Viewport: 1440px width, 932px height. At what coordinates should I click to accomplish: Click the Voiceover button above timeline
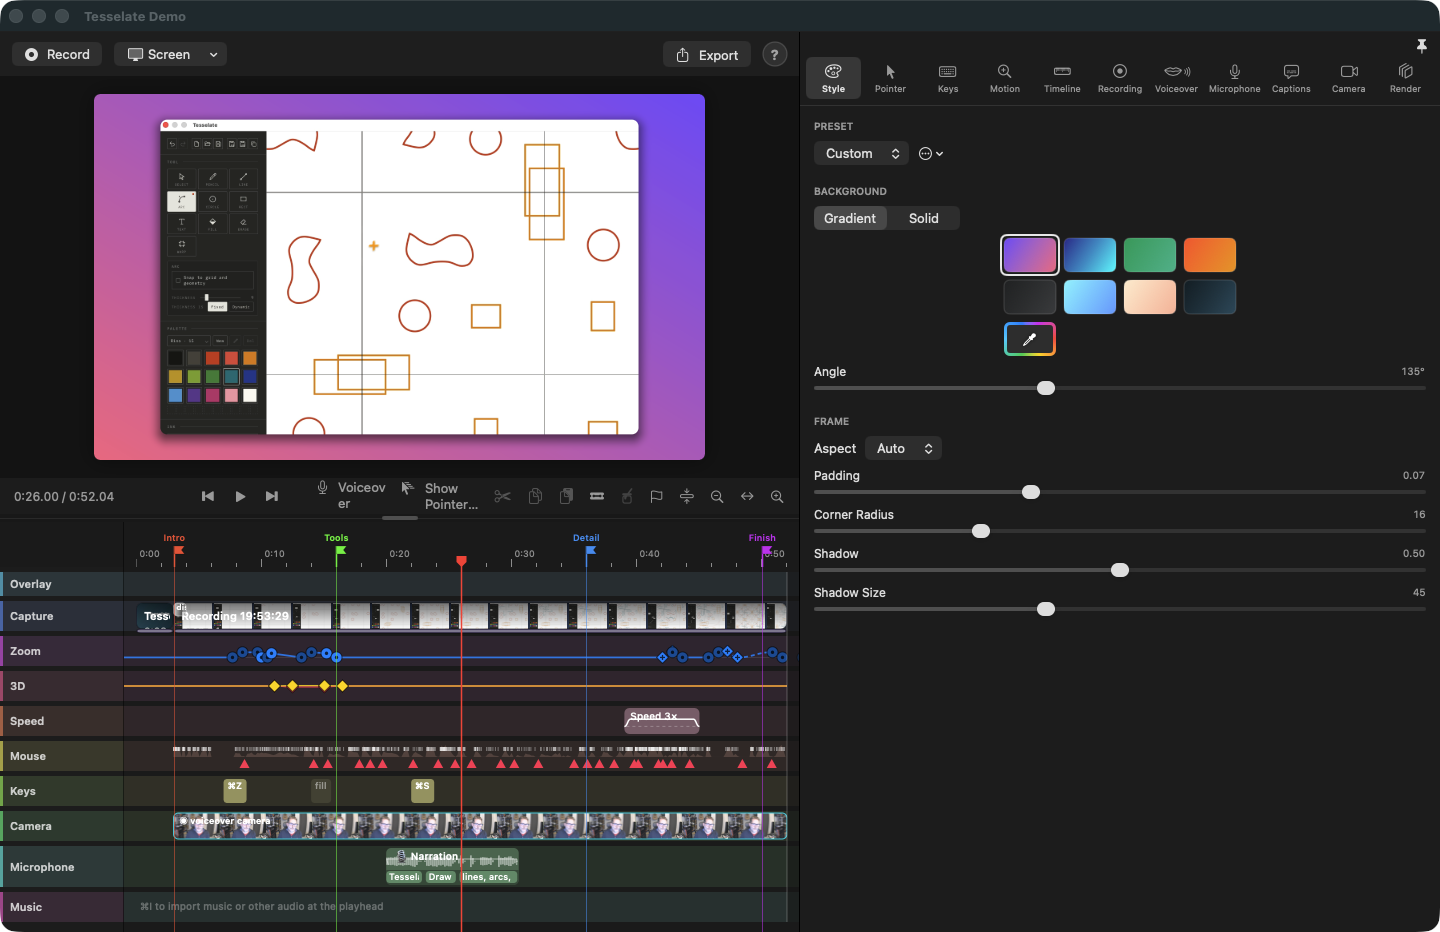[x=352, y=495]
